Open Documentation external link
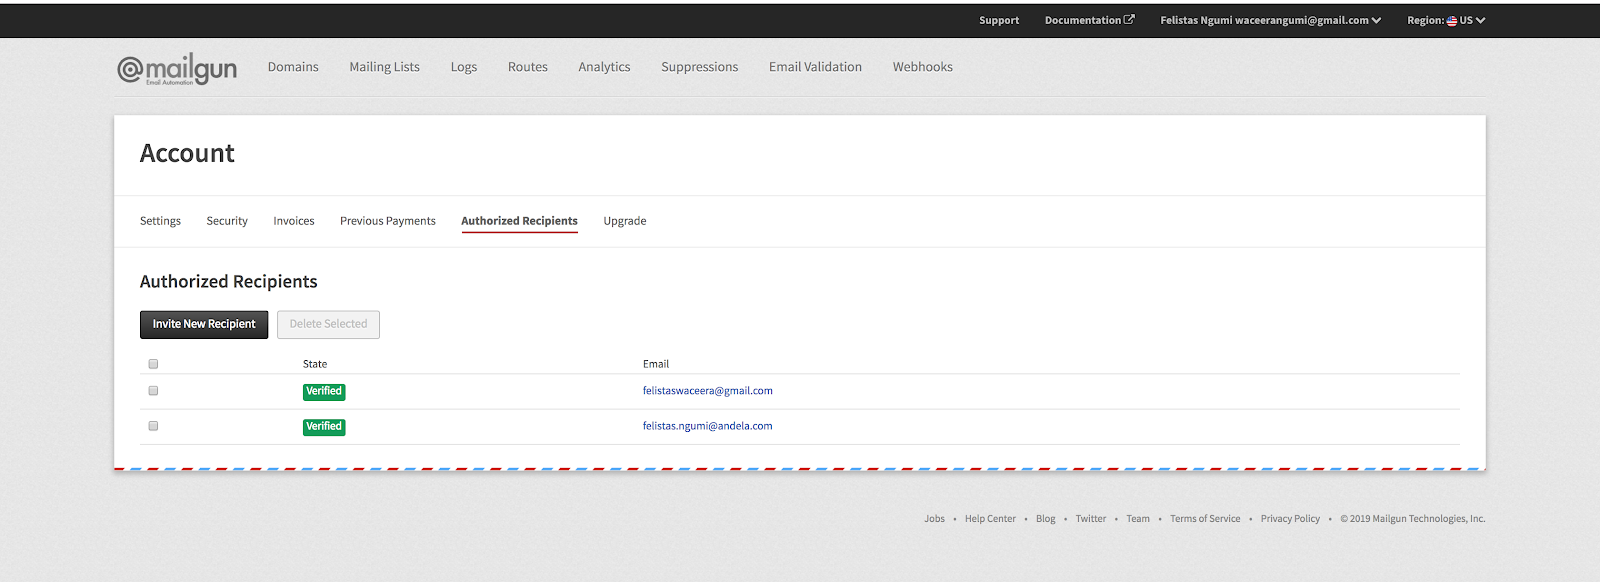 pyautogui.click(x=1089, y=20)
